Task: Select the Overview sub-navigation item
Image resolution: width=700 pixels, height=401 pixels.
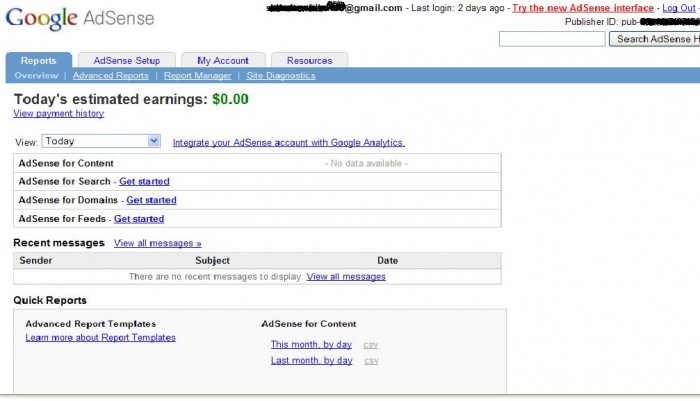Action: click(x=36, y=75)
